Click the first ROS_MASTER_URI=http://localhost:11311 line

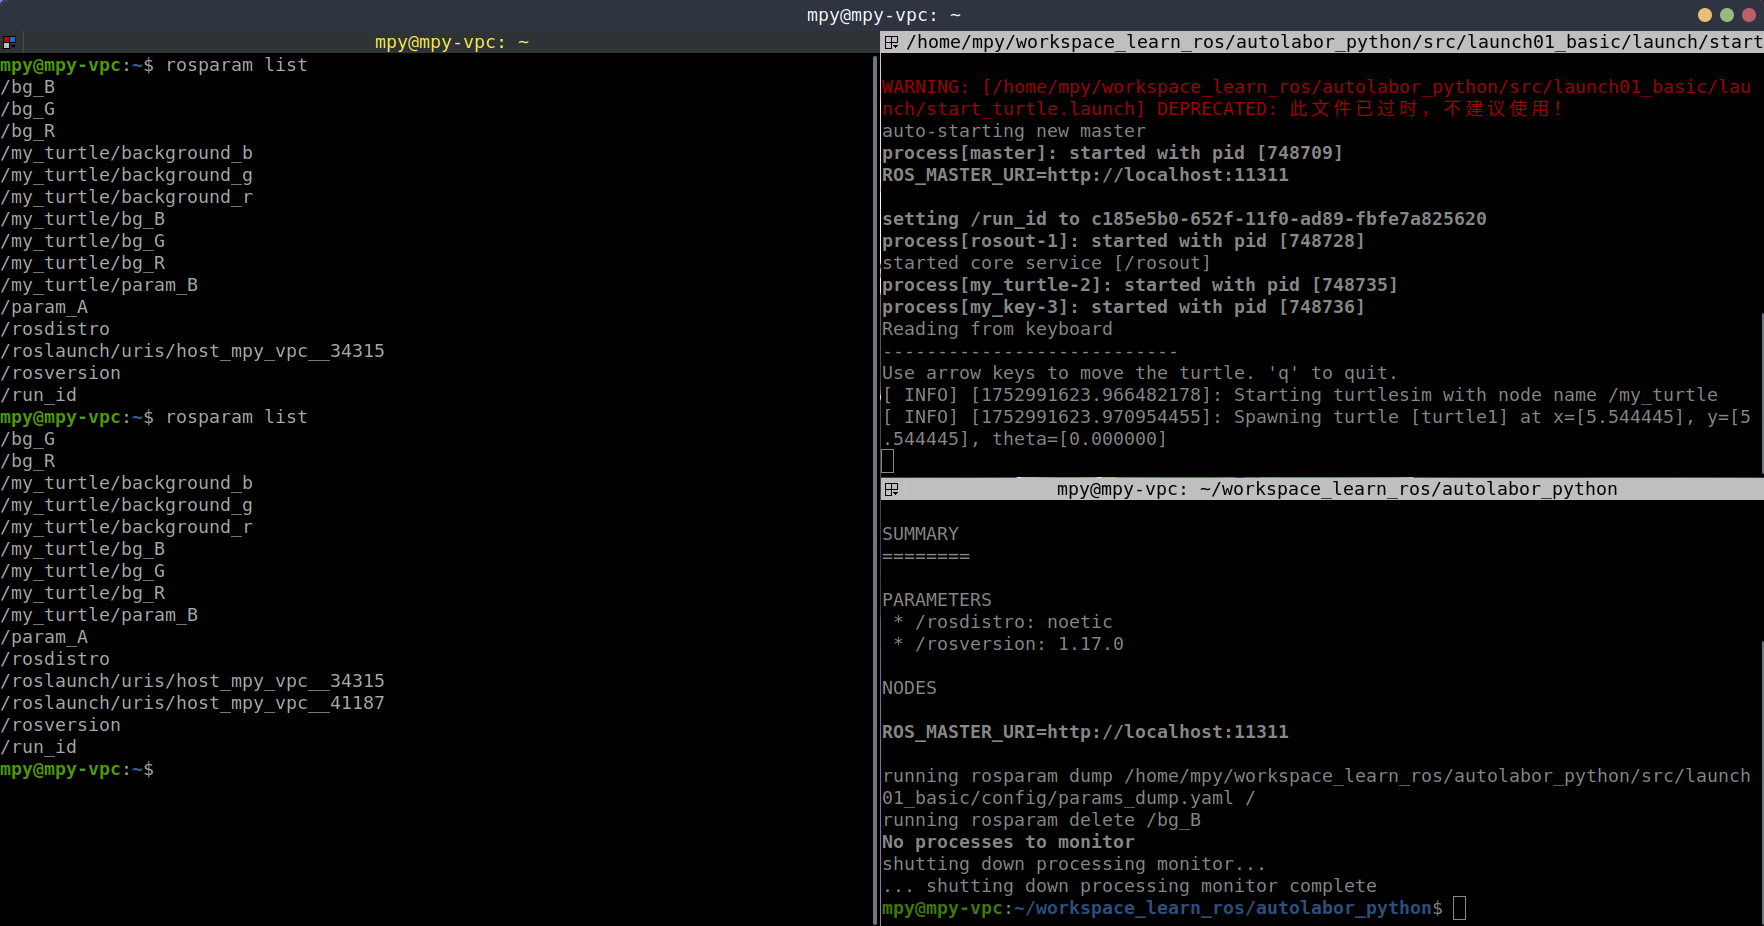coord(1085,175)
